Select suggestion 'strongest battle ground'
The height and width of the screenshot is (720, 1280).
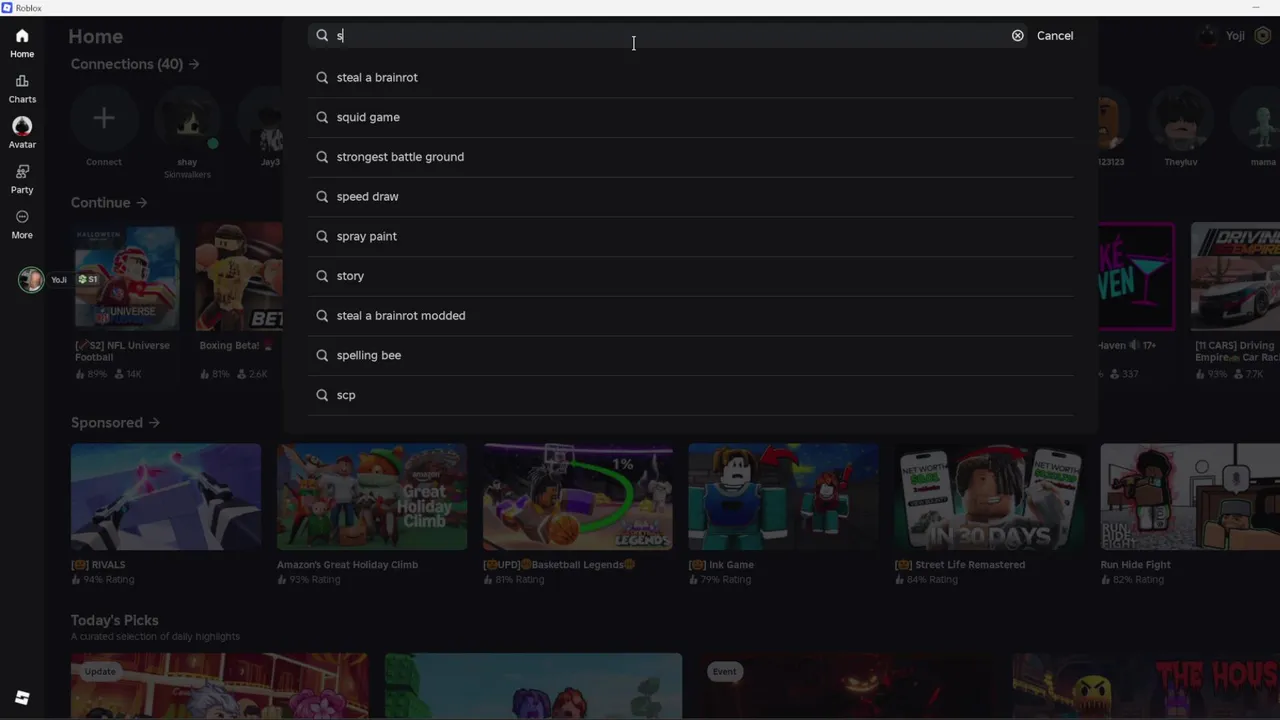click(691, 157)
